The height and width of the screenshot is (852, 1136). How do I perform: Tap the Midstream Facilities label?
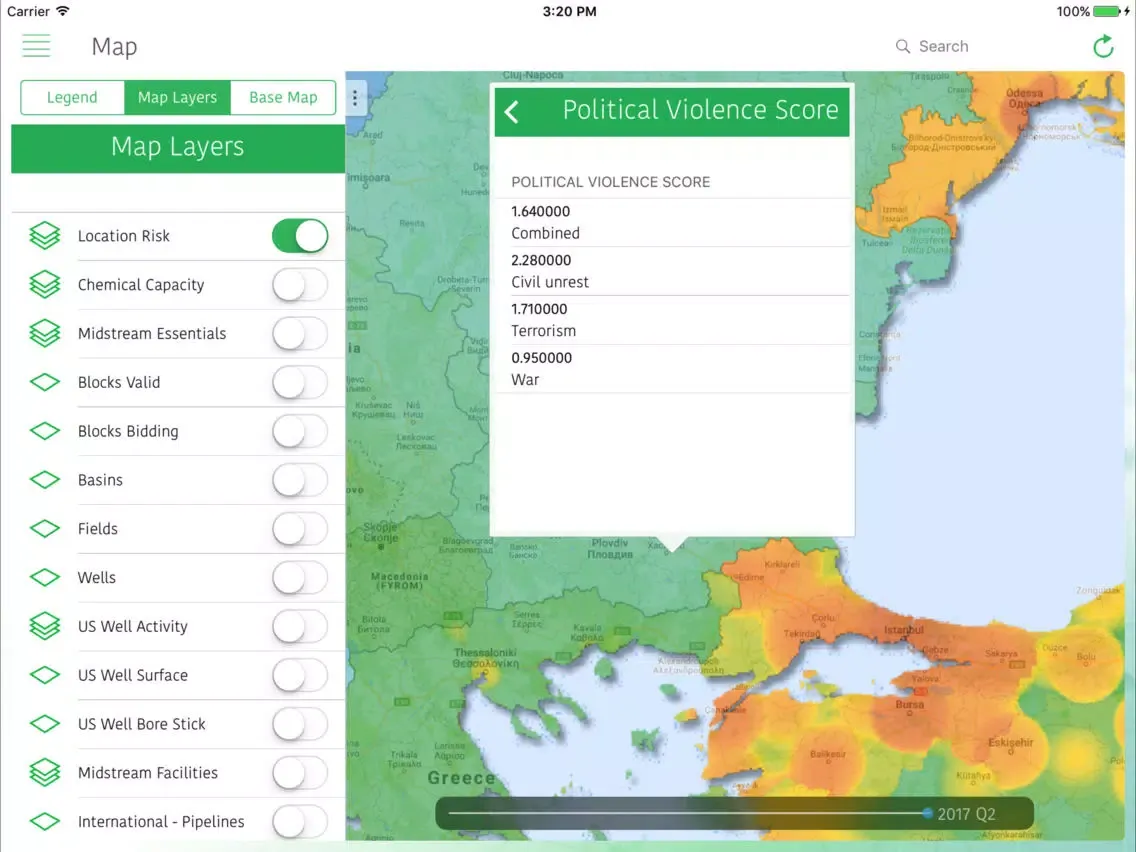148,773
